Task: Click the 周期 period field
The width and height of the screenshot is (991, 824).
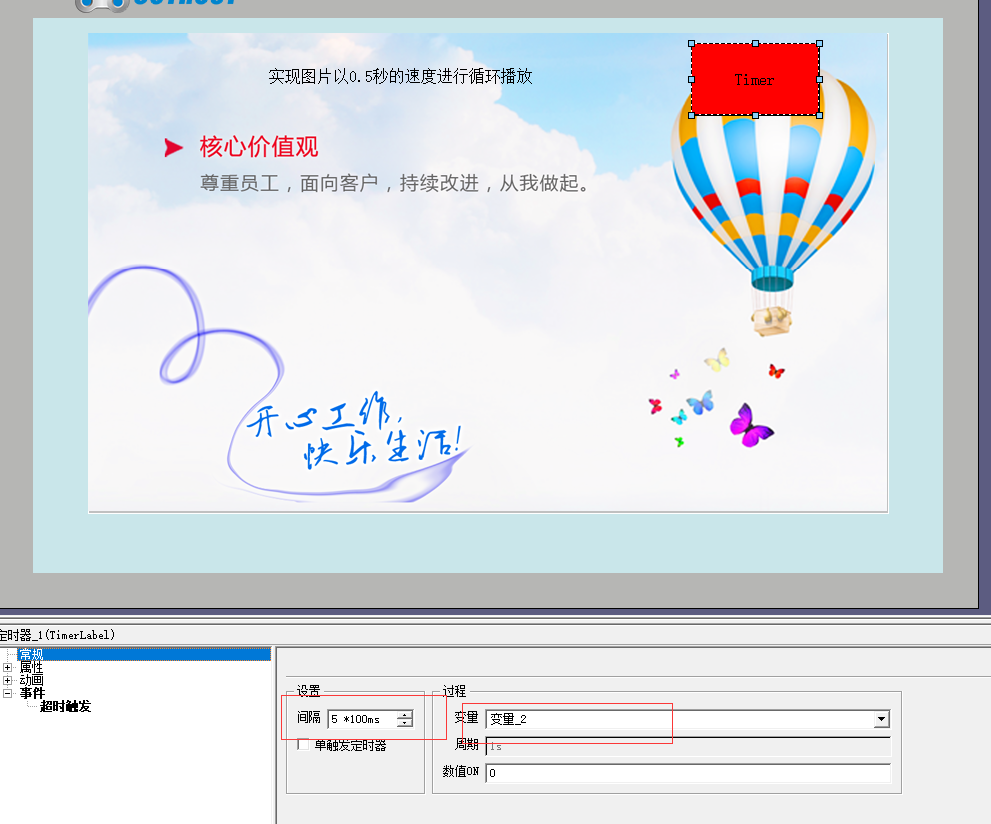Action: (688, 746)
